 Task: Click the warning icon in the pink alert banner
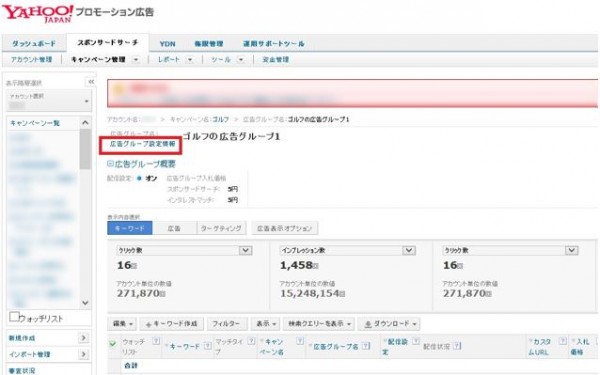[x=119, y=89]
